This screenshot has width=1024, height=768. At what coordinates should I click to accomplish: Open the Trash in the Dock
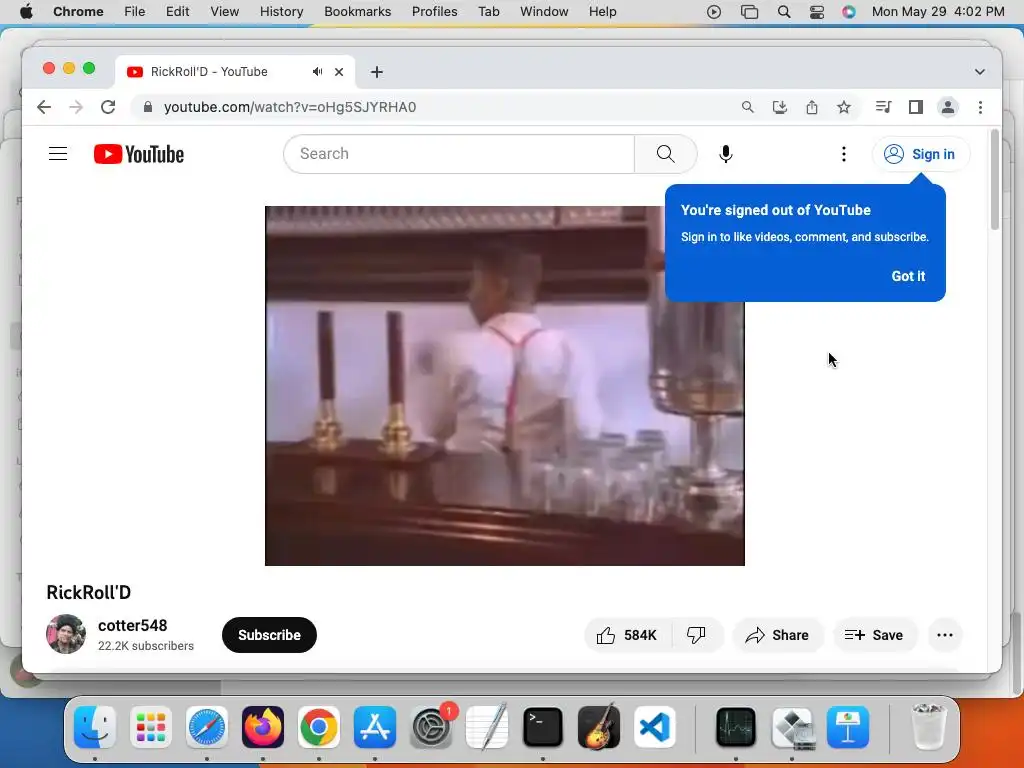pos(929,727)
